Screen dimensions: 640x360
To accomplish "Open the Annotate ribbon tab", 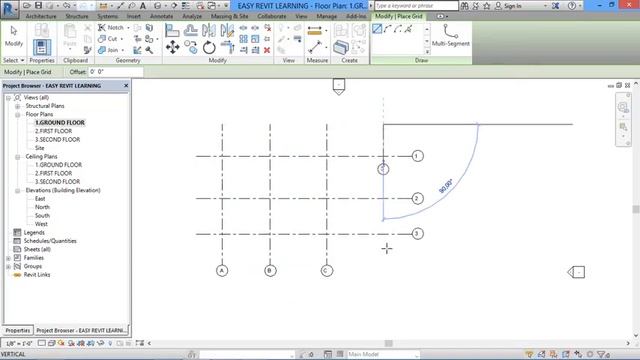I will point(162,16).
